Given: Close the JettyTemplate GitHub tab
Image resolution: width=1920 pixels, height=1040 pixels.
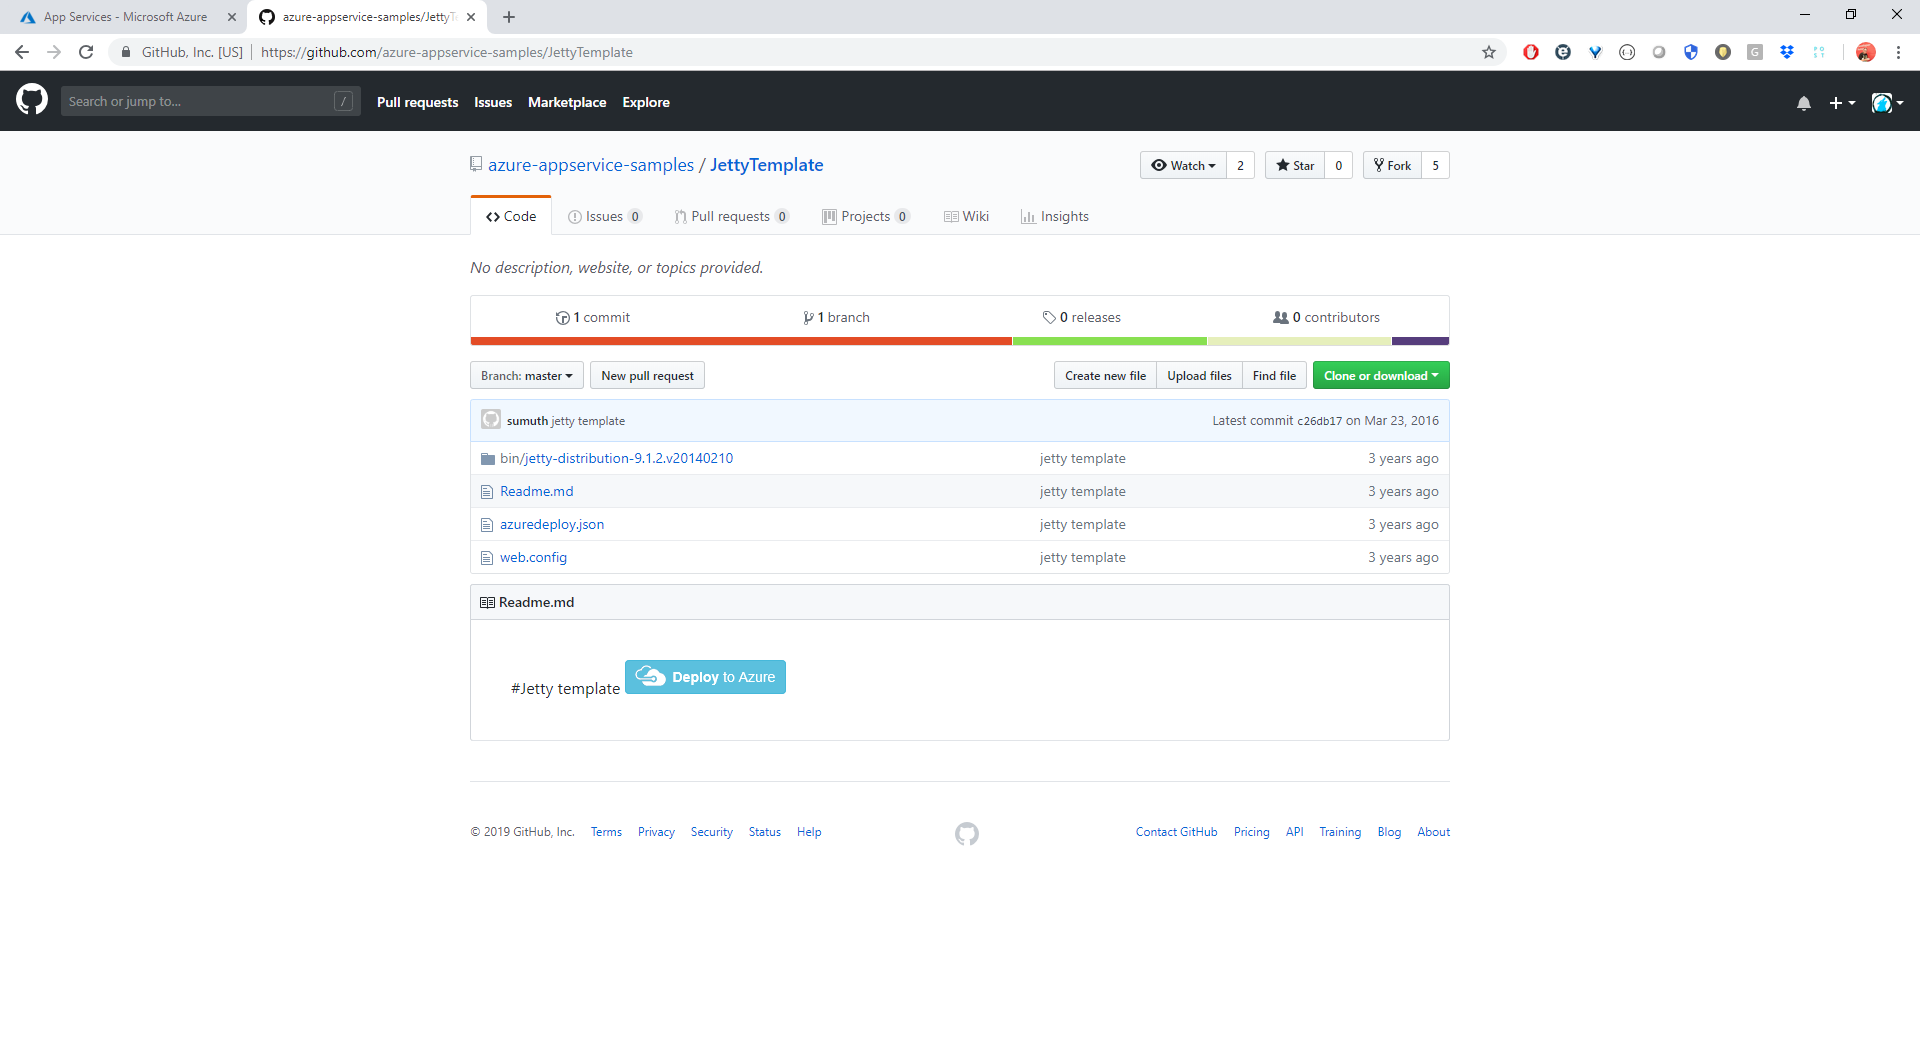Looking at the screenshot, I should (x=471, y=17).
